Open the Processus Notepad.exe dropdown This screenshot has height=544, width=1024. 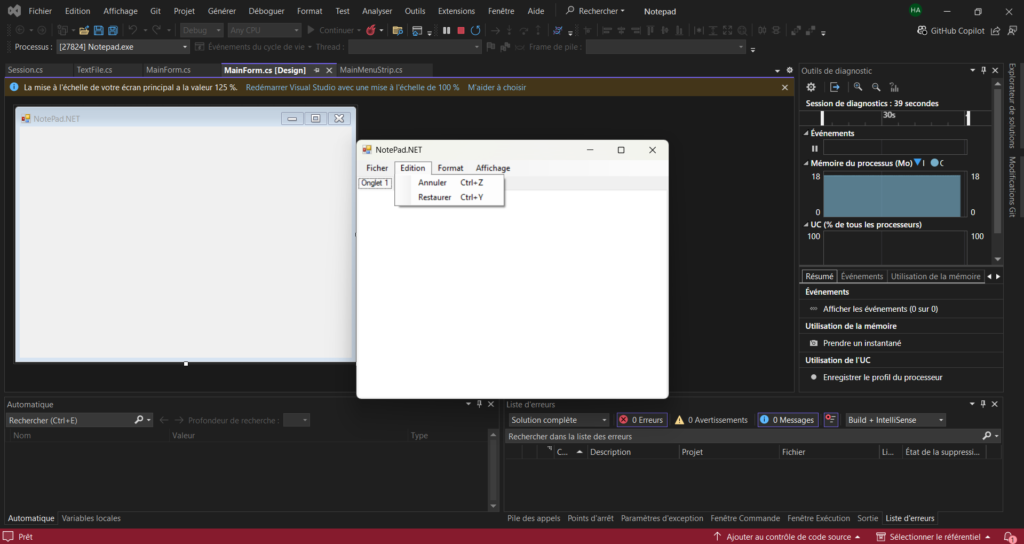(122, 47)
